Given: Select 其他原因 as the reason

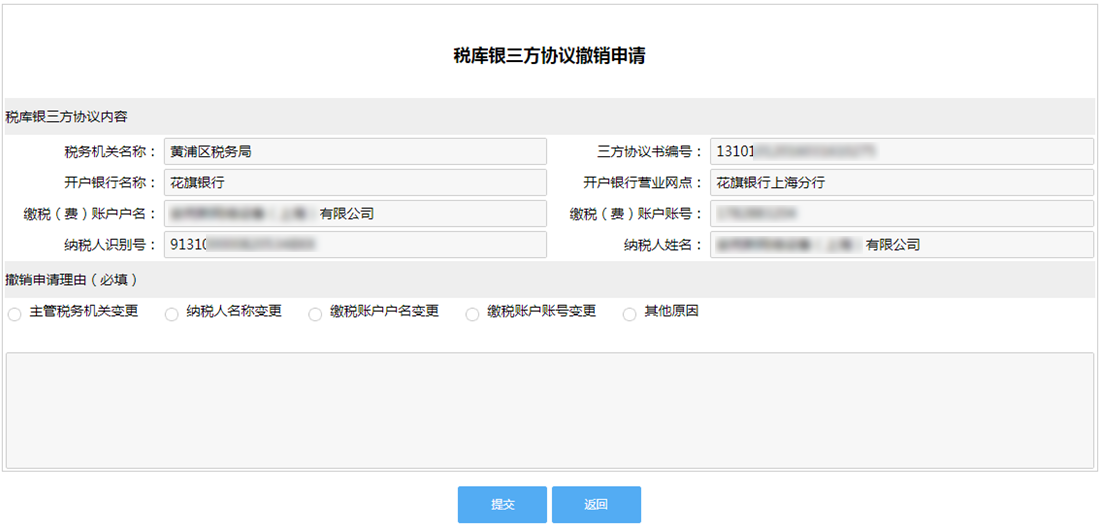Looking at the screenshot, I should [x=629, y=315].
